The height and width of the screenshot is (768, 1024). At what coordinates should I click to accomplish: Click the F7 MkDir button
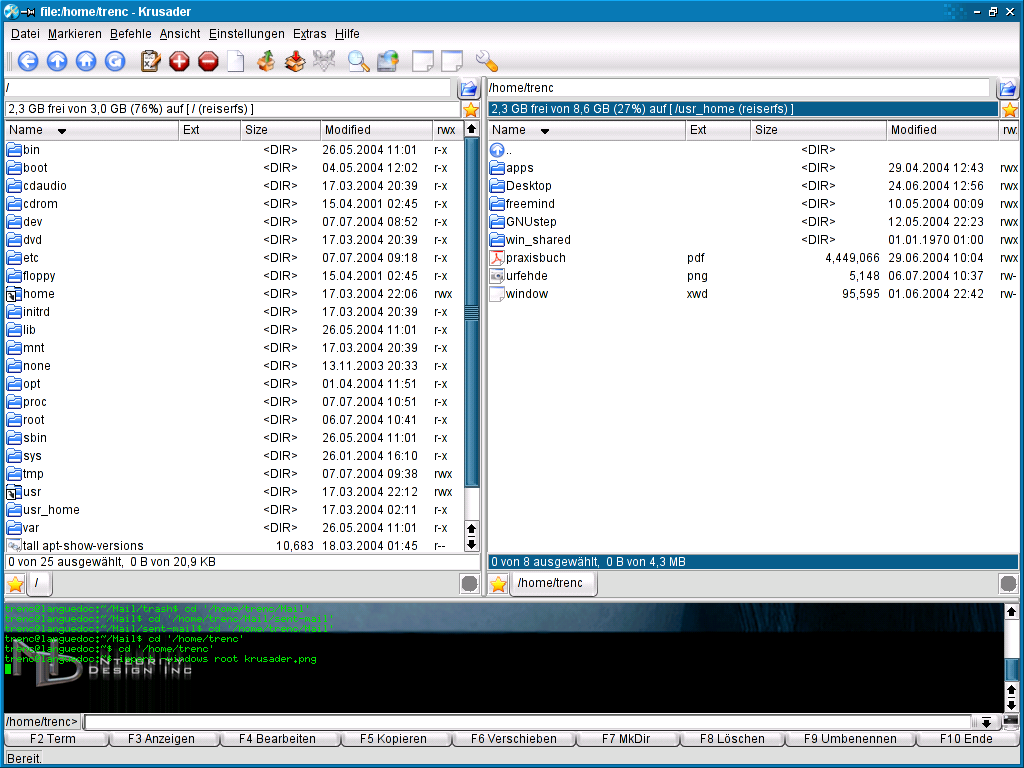[628, 739]
